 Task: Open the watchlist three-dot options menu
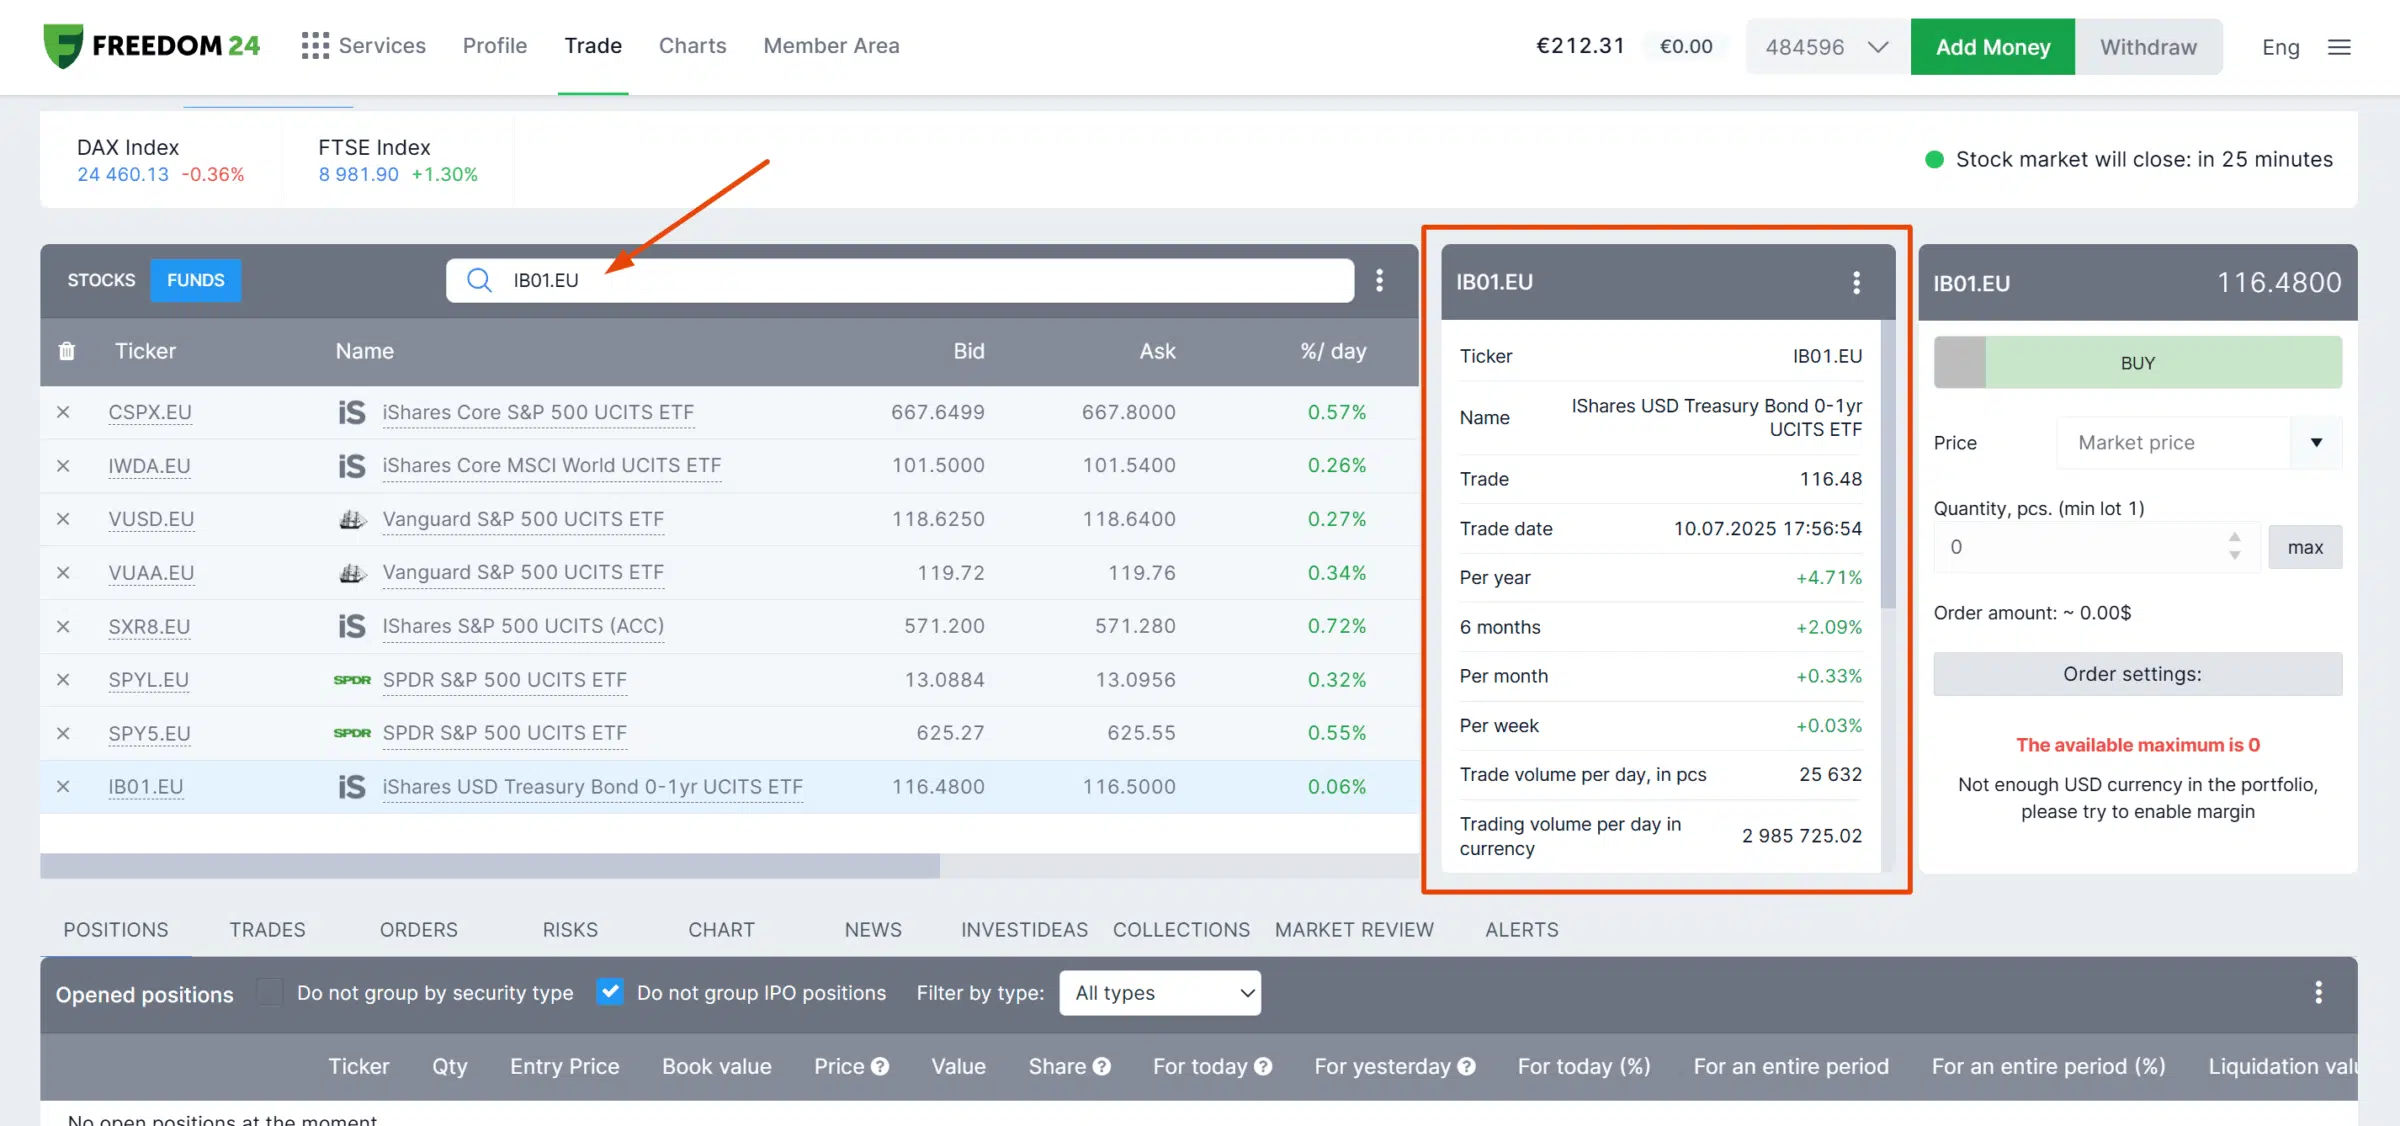tap(1380, 280)
